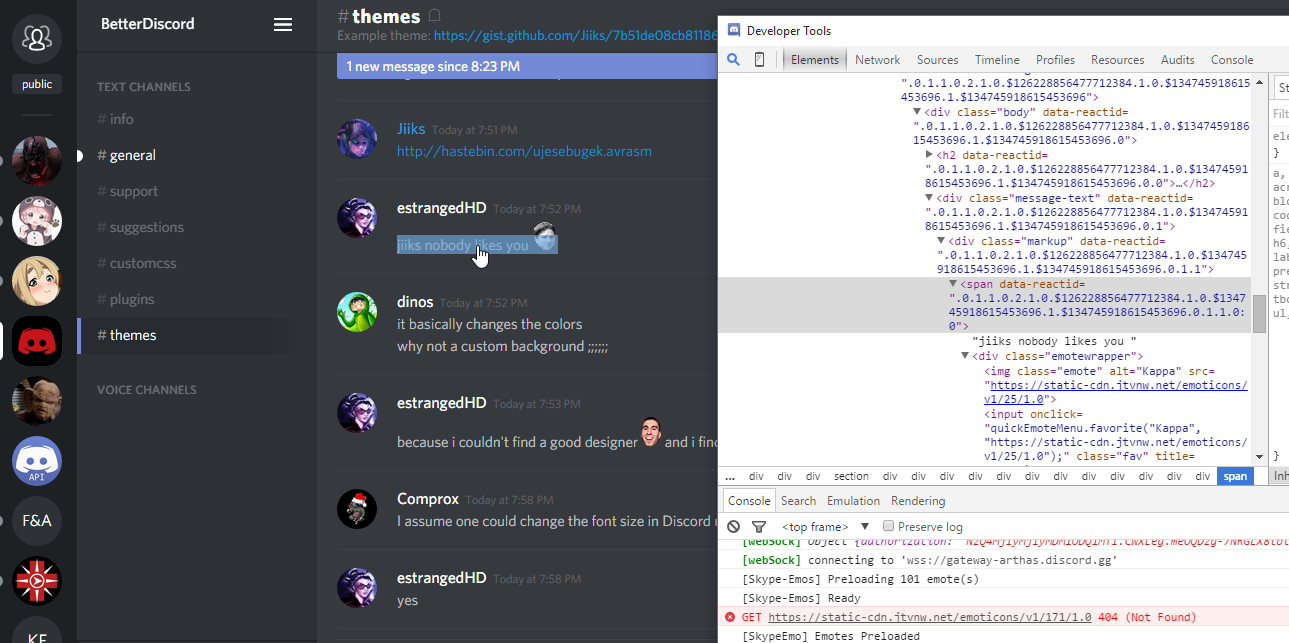This screenshot has height=643, width=1289.
Task: Open the red and white play-button server icon
Action: point(37,581)
